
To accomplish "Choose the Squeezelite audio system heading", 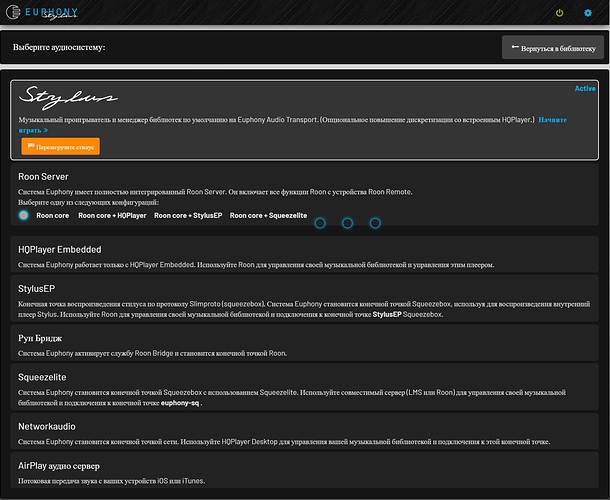I will pyautogui.click(x=42, y=377).
